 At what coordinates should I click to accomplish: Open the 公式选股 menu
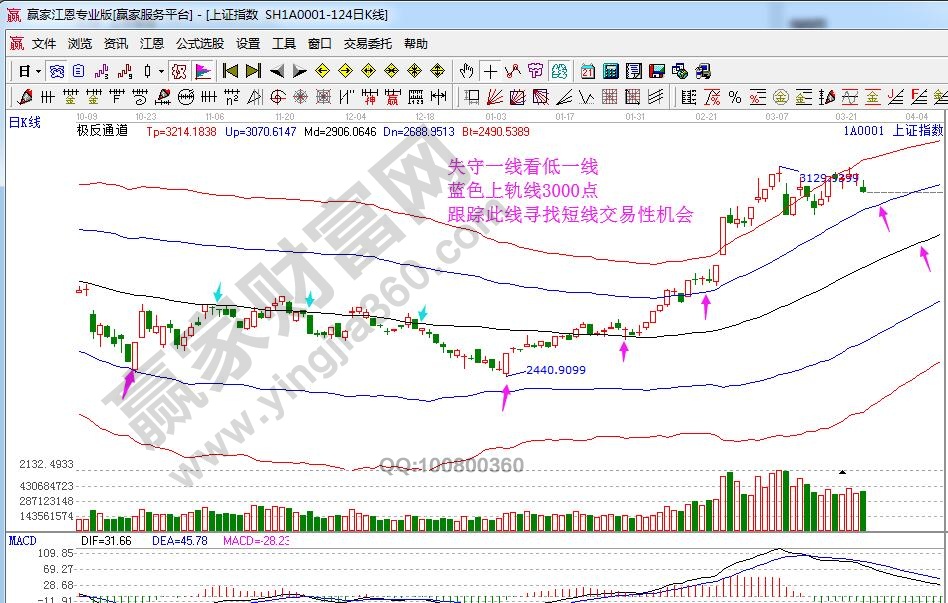coord(200,44)
